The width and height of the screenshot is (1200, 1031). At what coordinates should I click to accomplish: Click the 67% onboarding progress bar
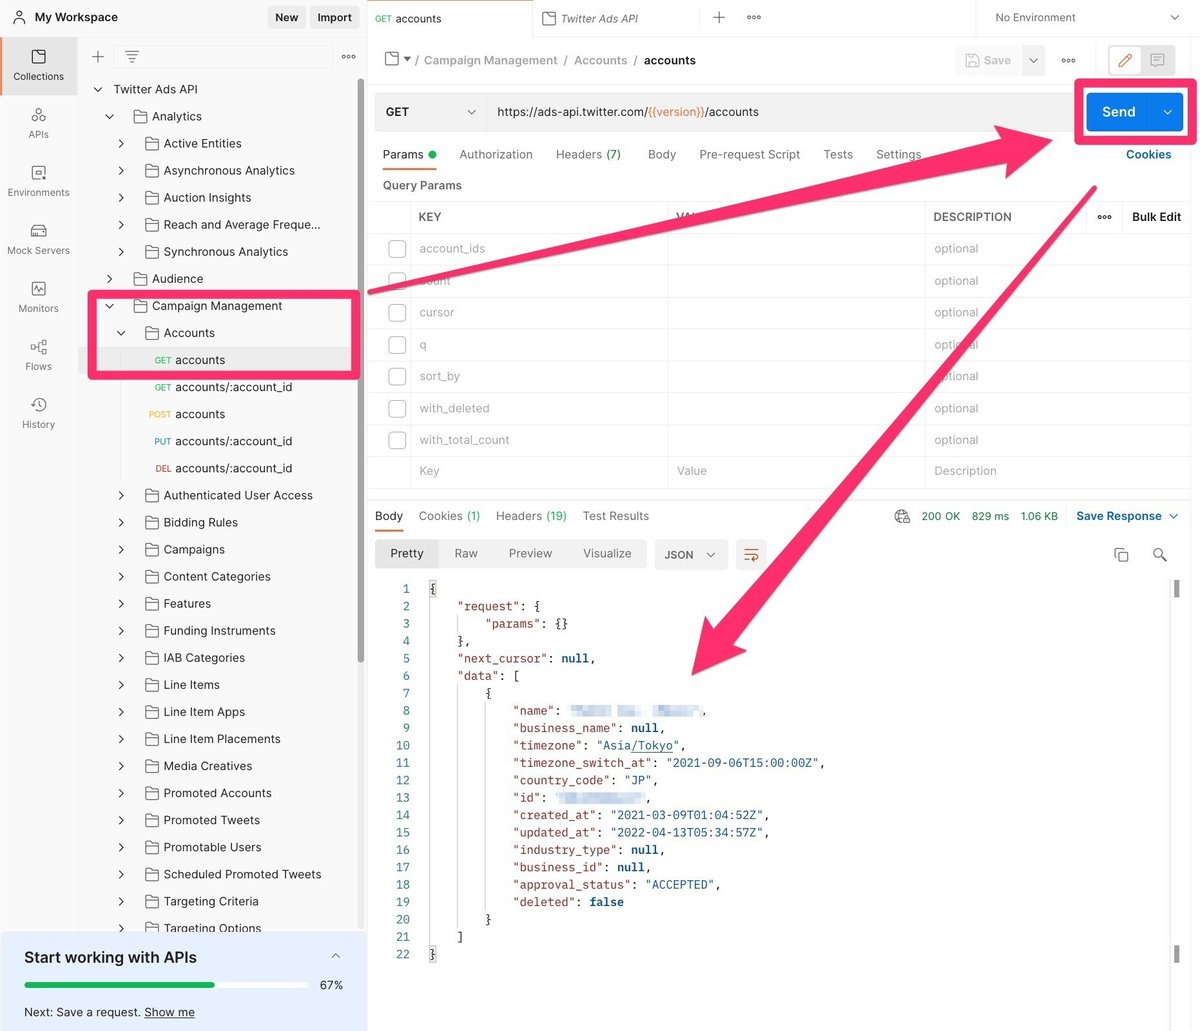(x=166, y=985)
